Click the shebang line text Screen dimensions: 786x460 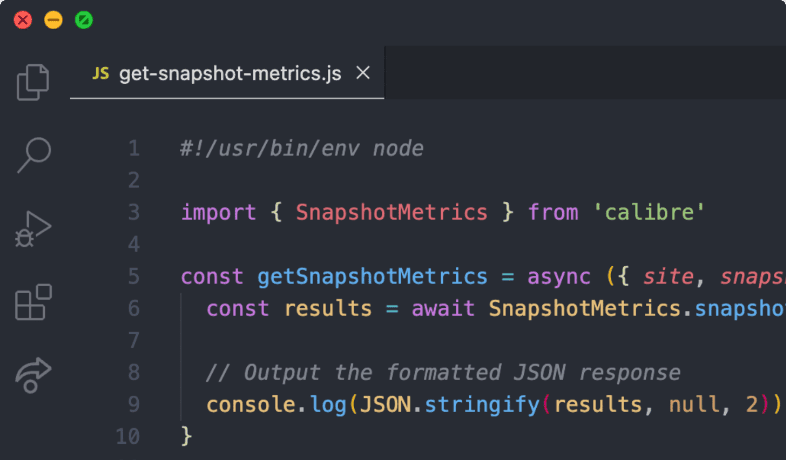pos(302,149)
